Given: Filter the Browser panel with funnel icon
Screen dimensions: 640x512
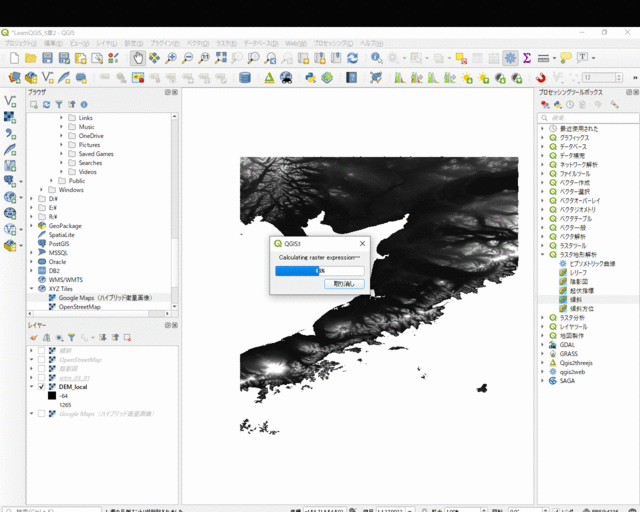Looking at the screenshot, I should [59, 105].
